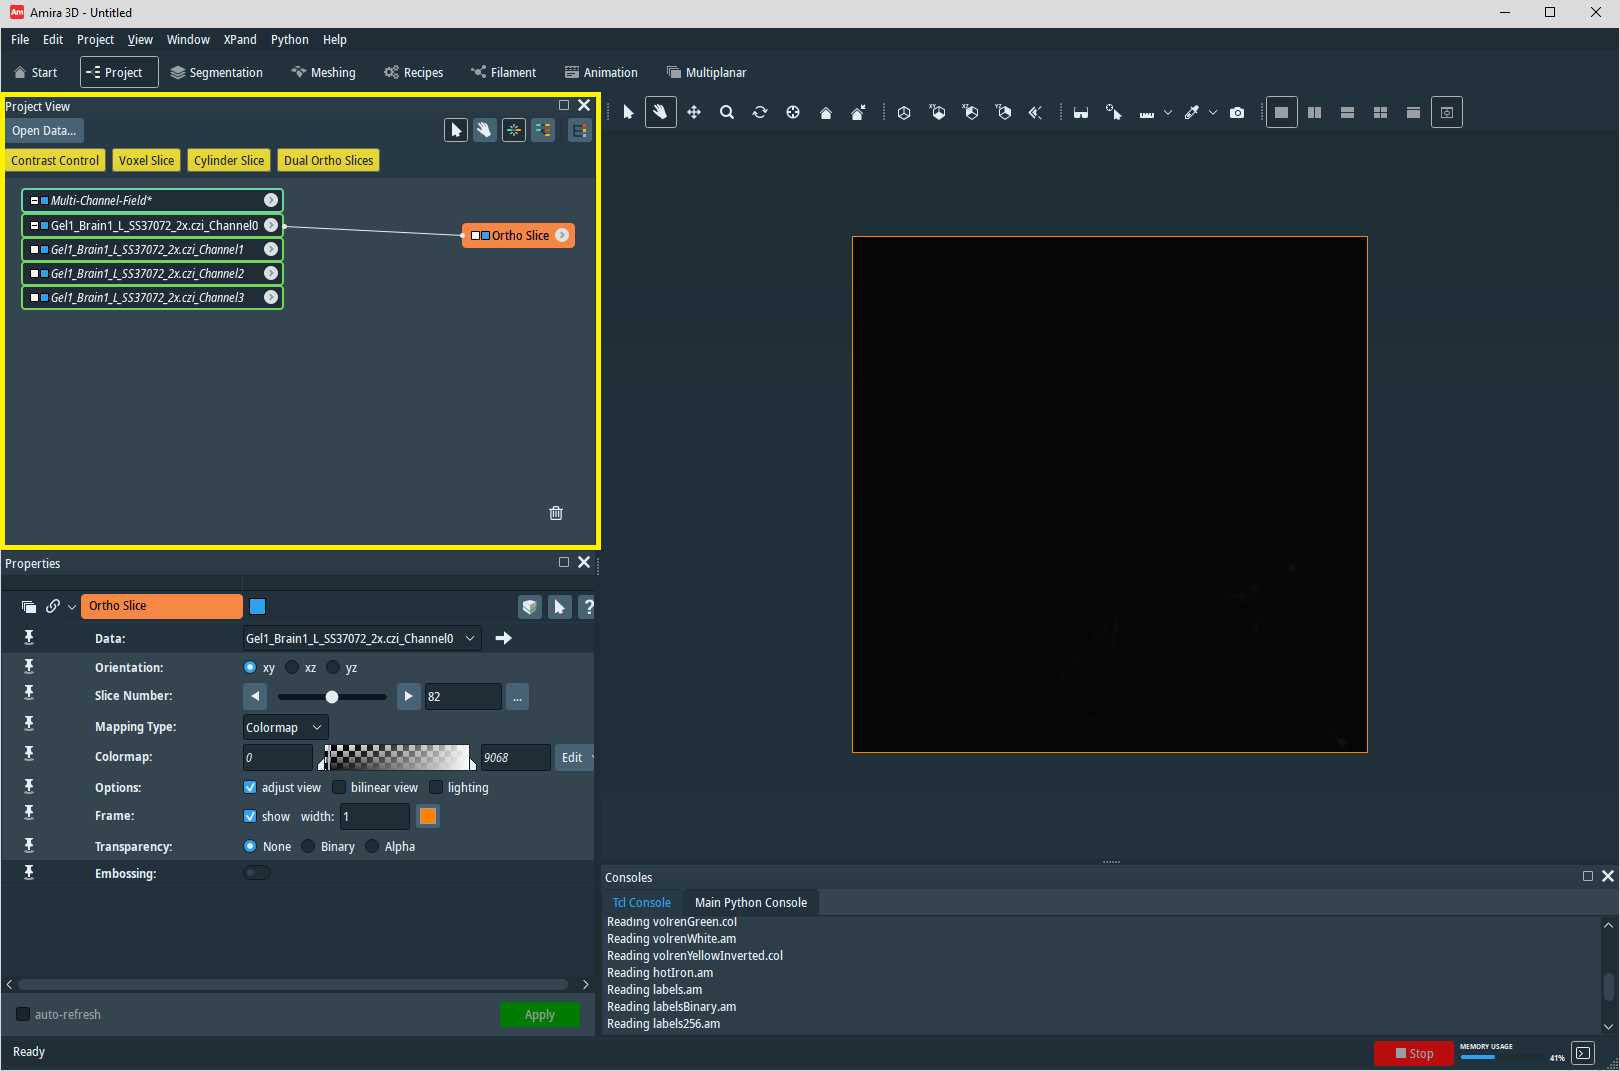Viewport: 1620px width, 1071px height.
Task: Open the Python menu
Action: pos(290,40)
